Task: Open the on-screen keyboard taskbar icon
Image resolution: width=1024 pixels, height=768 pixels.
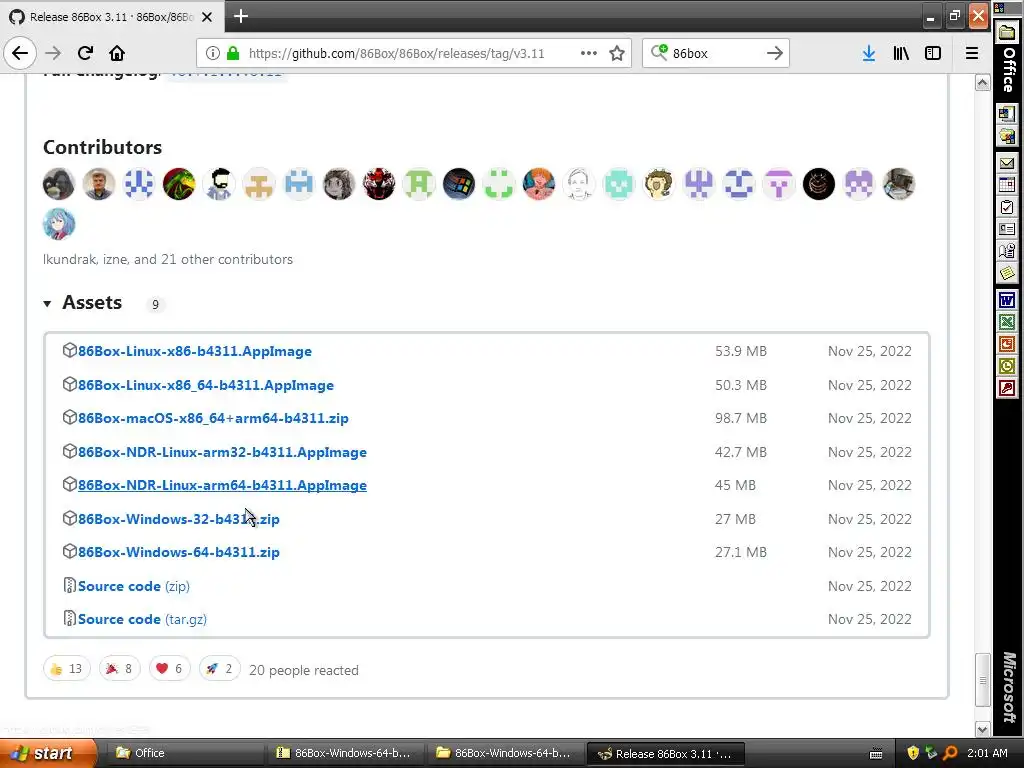Action: coord(876,754)
